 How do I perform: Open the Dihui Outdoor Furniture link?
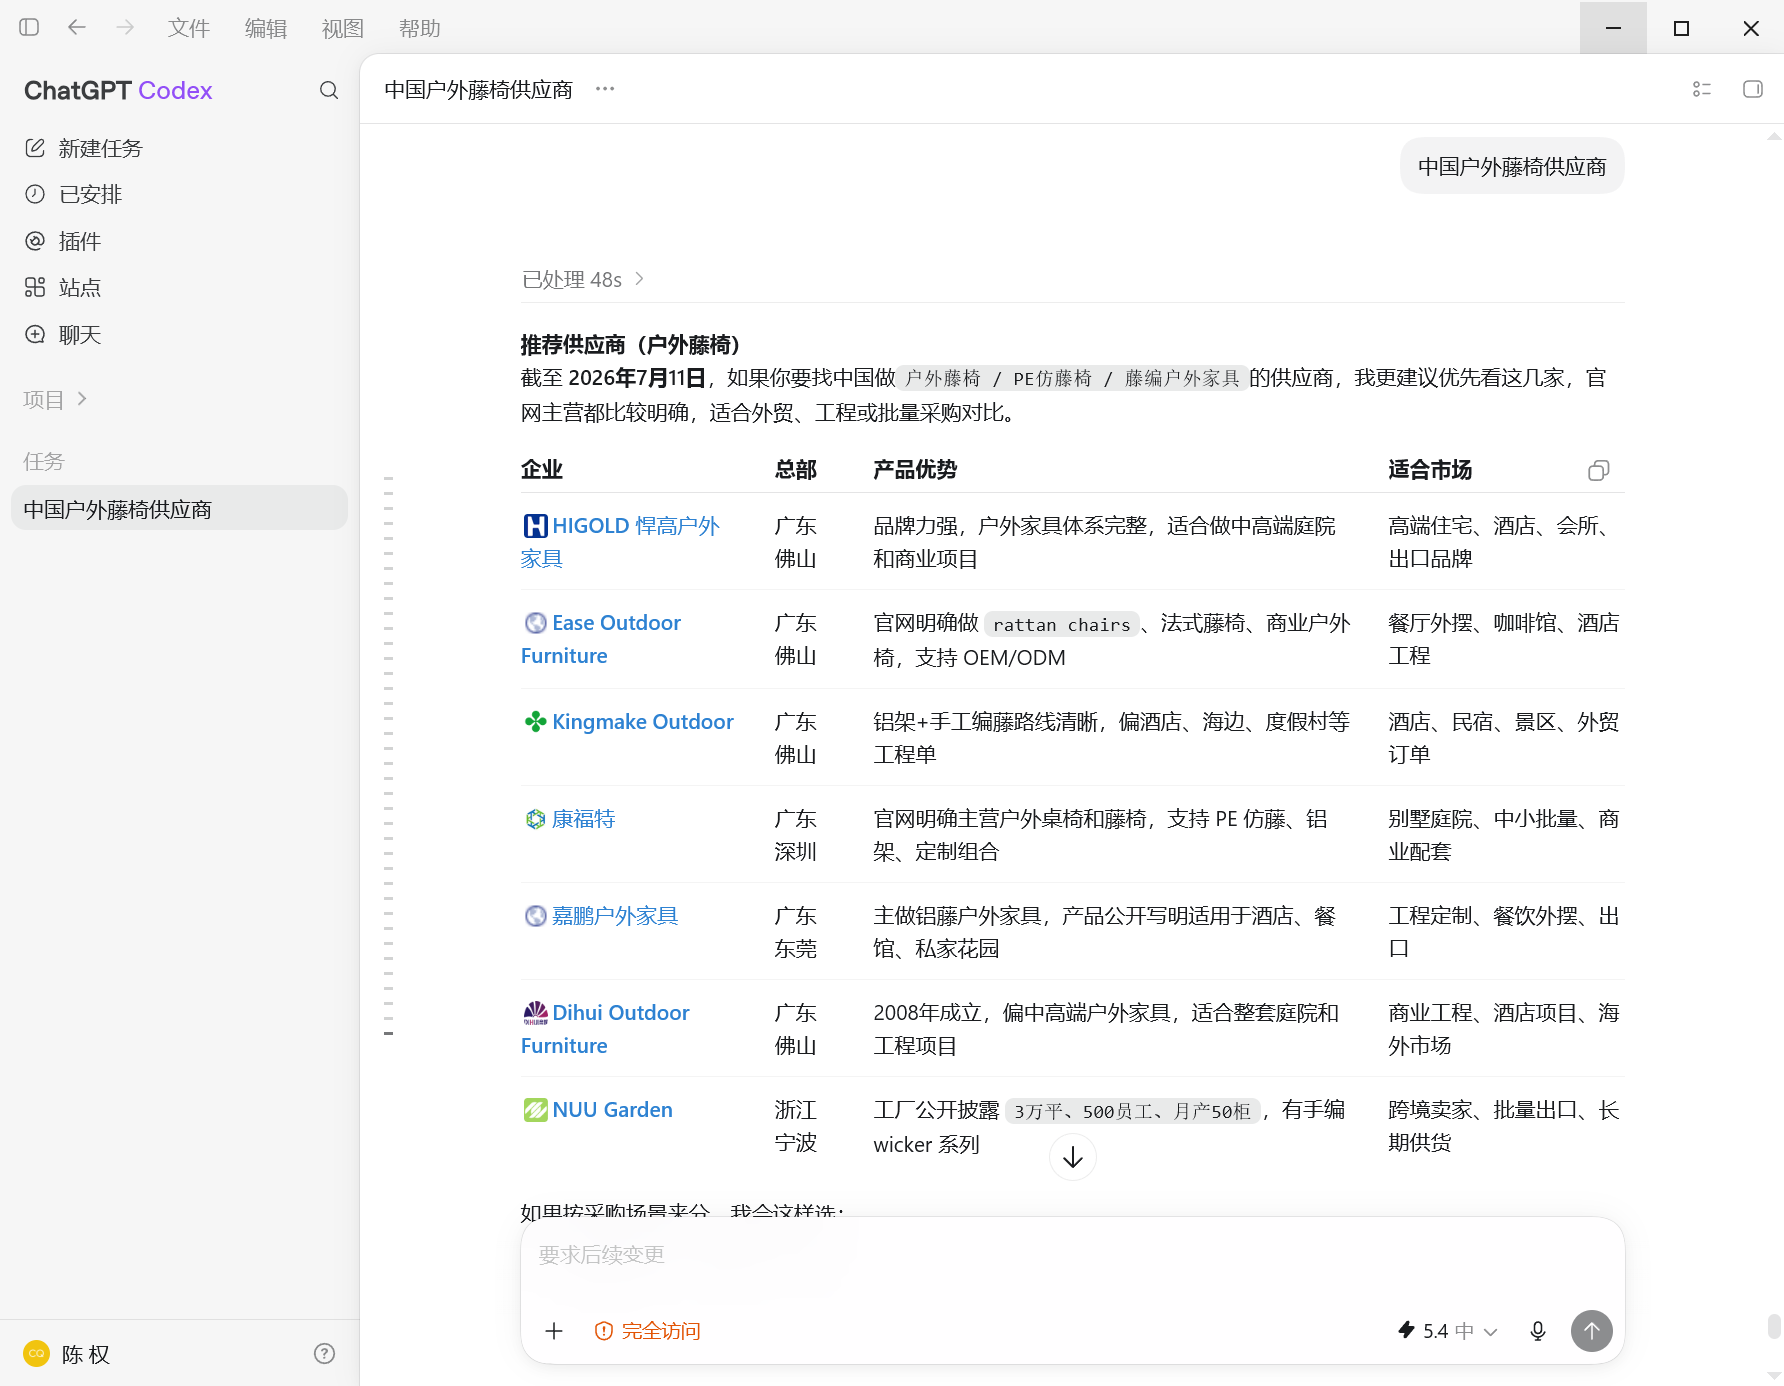pyautogui.click(x=606, y=1029)
